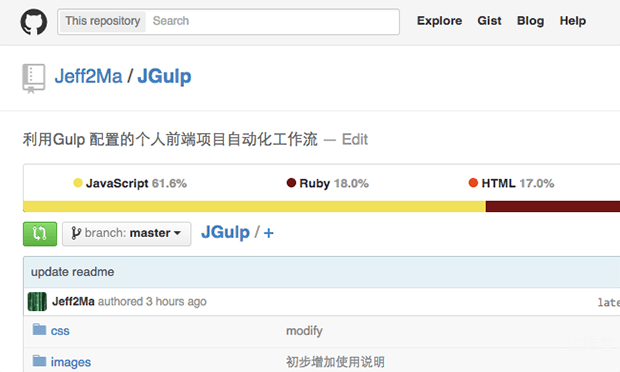Click the repository description text 利用Gulp
Image resolution: width=620 pixels, height=372 pixels.
pyautogui.click(x=170, y=140)
